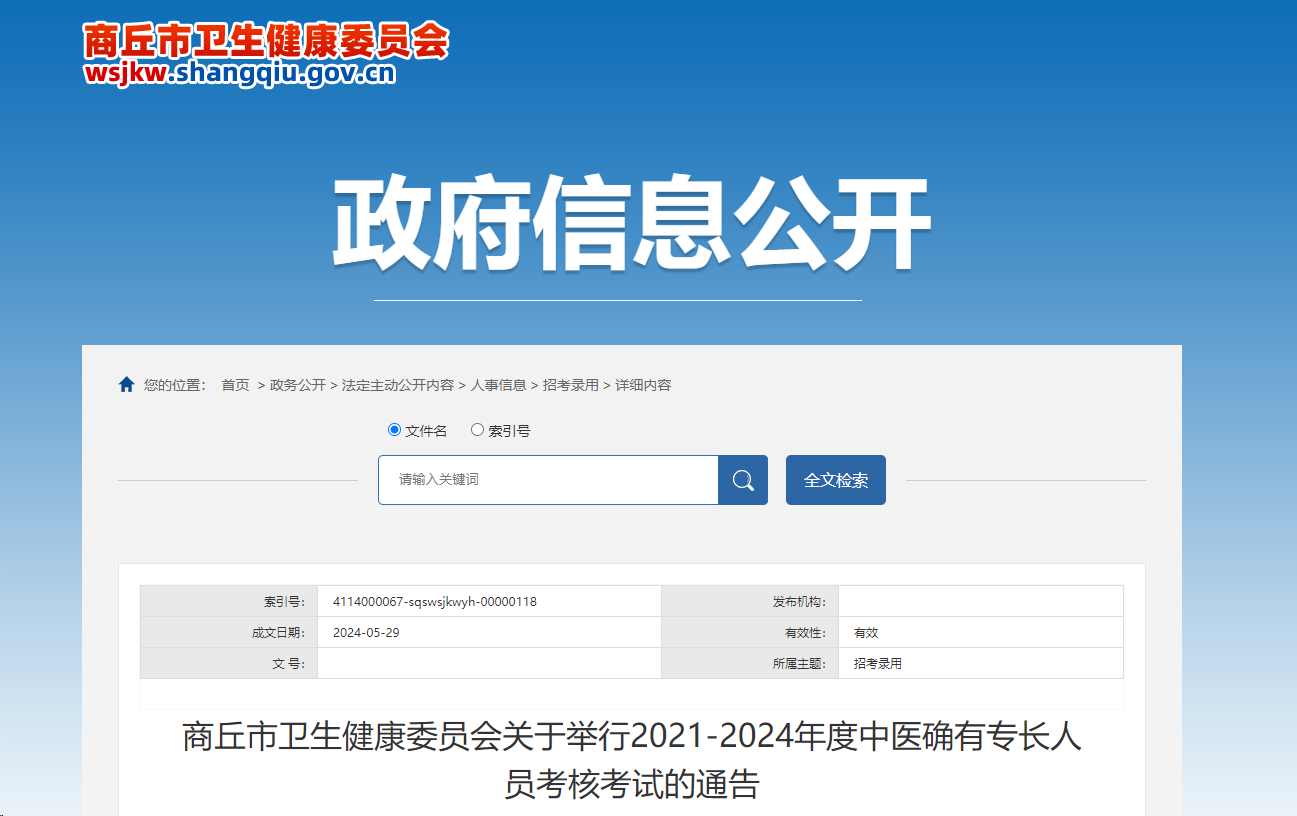Click the 招考录用 topic value in table
Screen dimensions: 1297x816
pyautogui.click(x=878, y=664)
